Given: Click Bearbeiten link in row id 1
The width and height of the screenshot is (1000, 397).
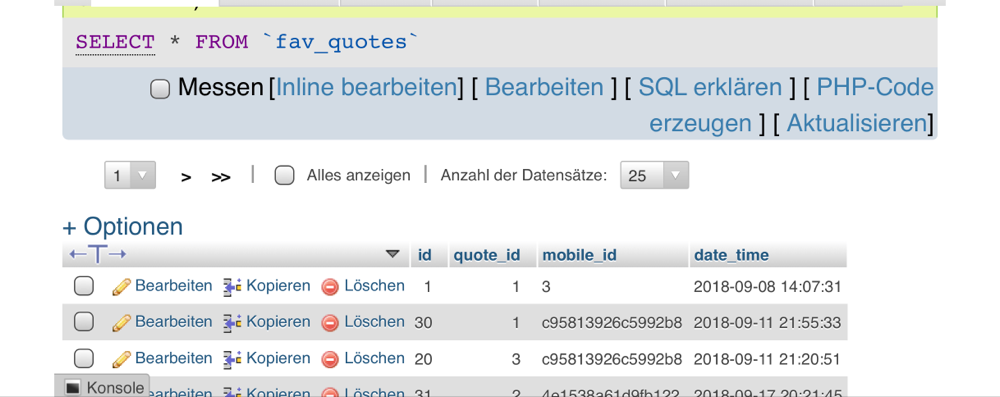Looking at the screenshot, I should [x=173, y=286].
